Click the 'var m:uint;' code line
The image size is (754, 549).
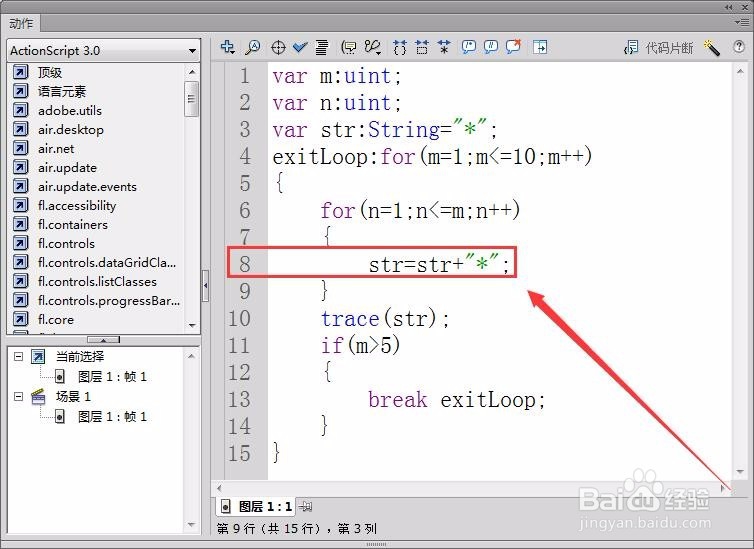click(x=337, y=76)
